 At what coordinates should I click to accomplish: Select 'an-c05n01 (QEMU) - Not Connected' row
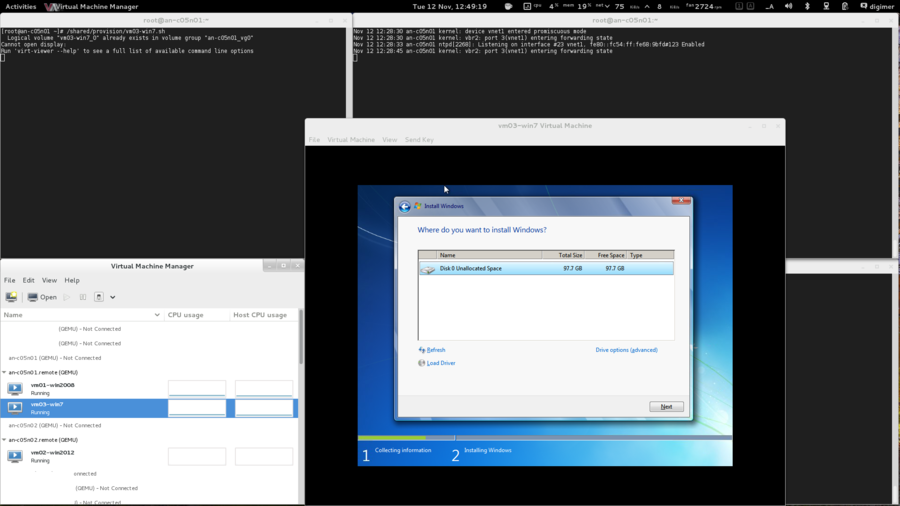[x=149, y=358]
